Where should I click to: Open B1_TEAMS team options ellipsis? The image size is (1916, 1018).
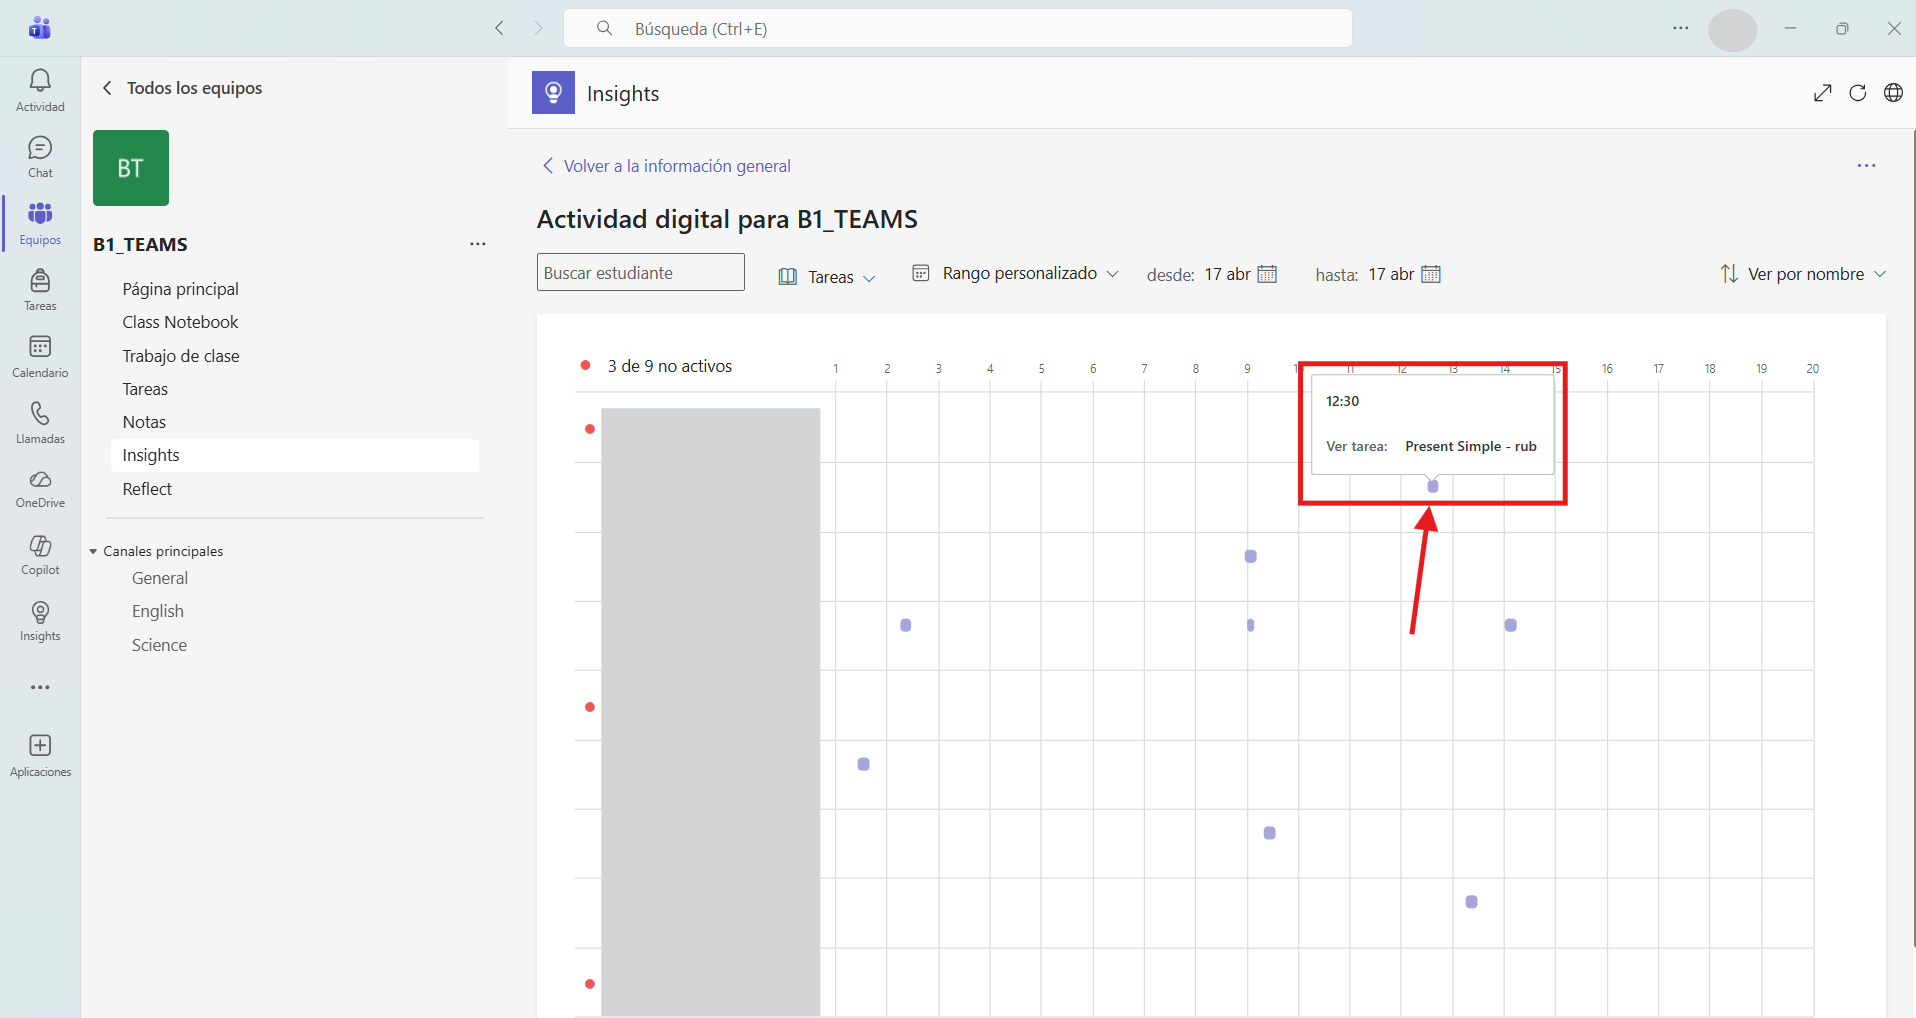pyautogui.click(x=478, y=244)
